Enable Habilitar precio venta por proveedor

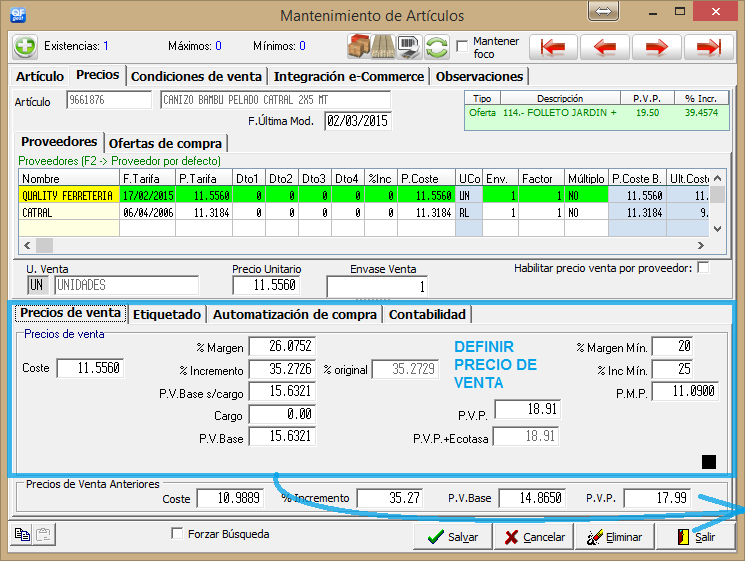[703, 267]
